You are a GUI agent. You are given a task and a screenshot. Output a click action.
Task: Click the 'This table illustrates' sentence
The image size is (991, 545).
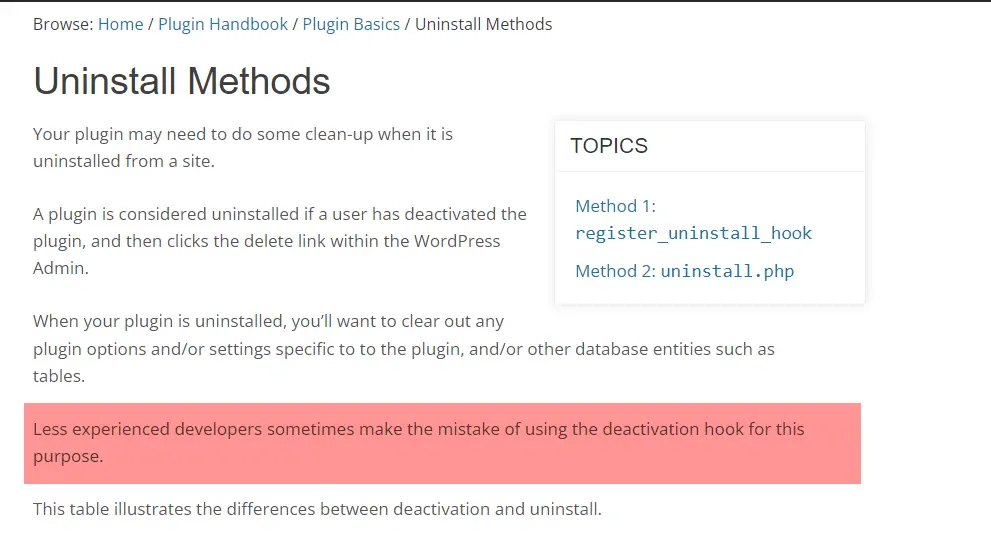317,509
